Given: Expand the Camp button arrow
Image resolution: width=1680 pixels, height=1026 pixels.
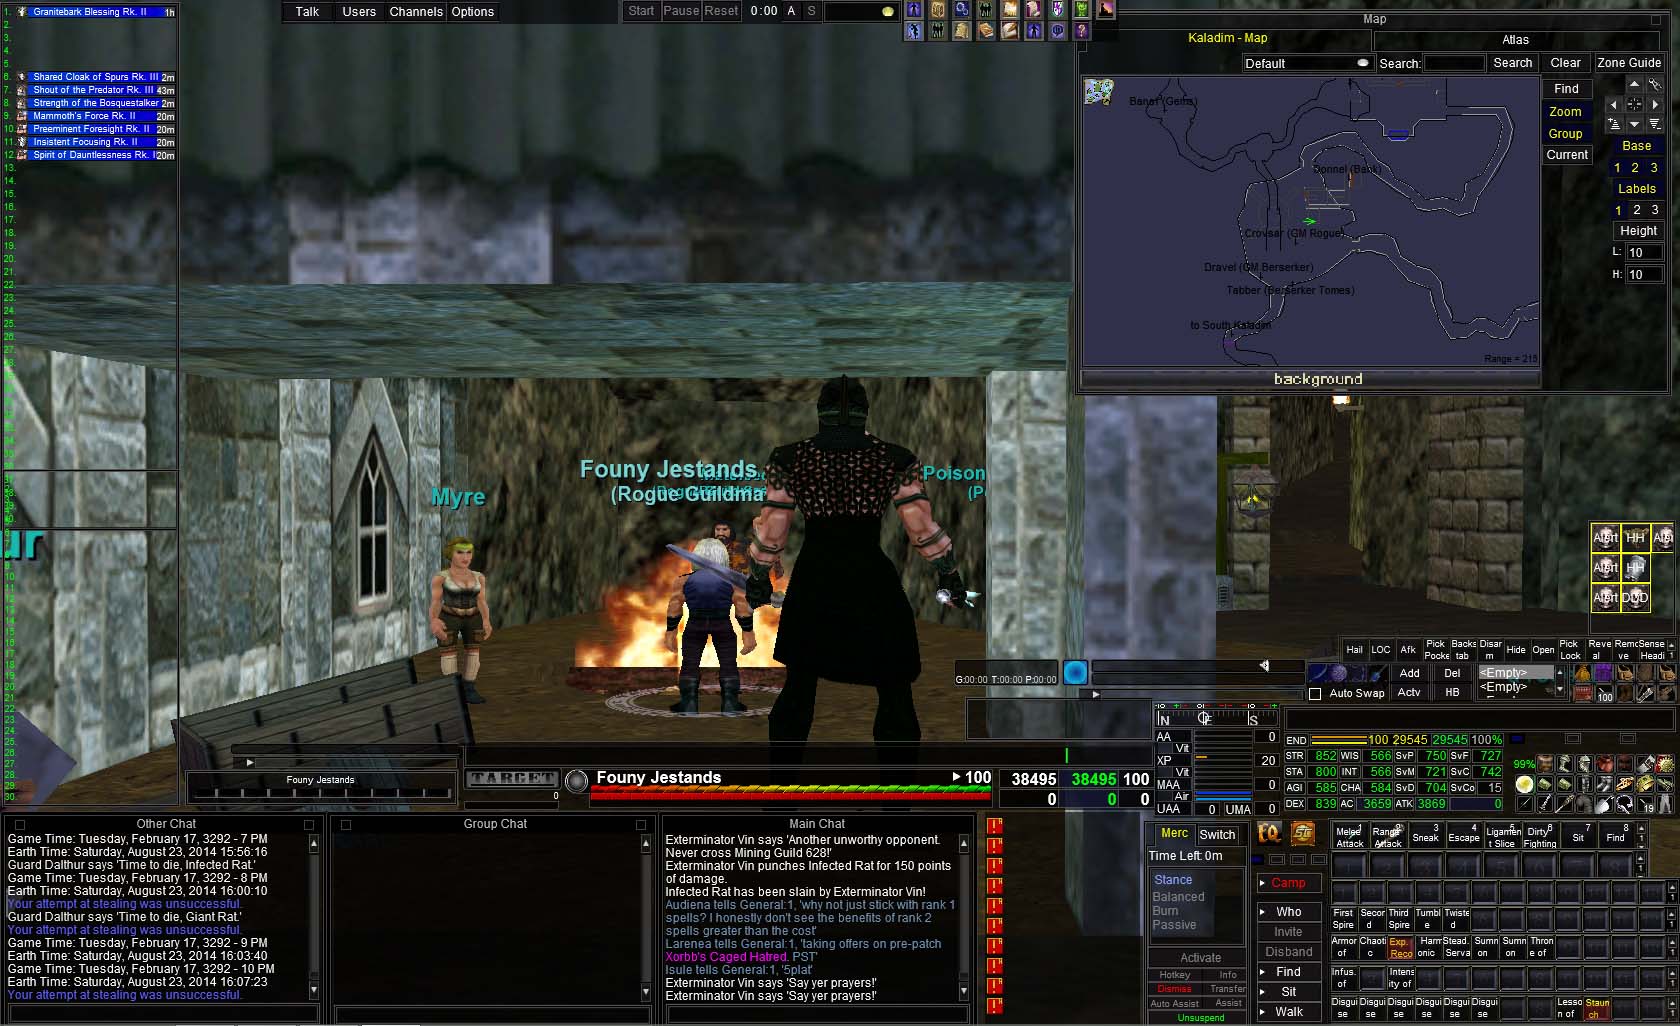Looking at the screenshot, I should click(1263, 883).
